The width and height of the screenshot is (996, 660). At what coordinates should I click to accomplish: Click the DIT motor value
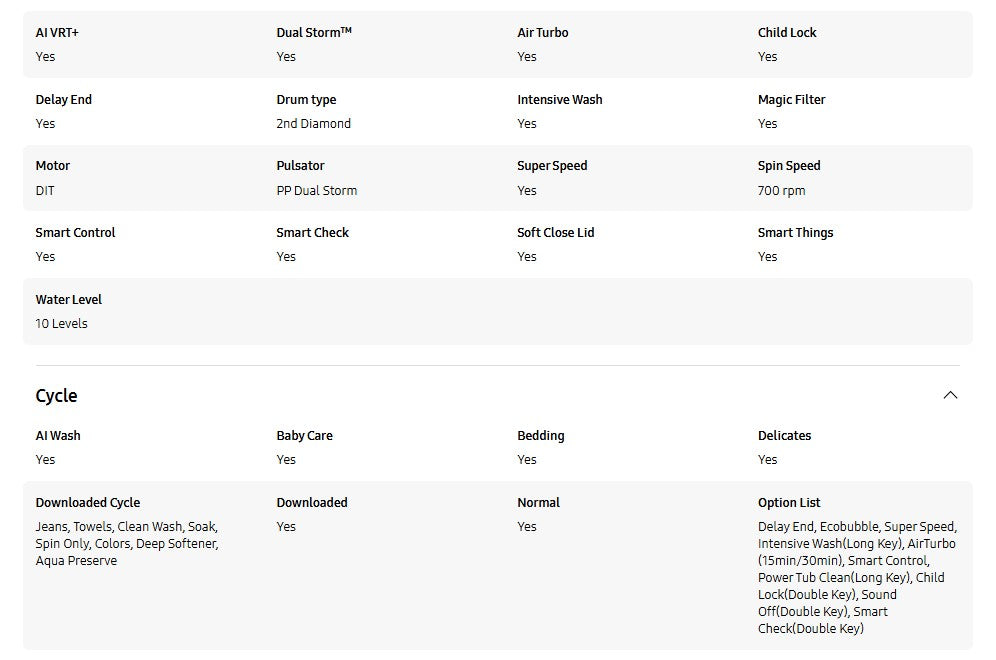45,190
